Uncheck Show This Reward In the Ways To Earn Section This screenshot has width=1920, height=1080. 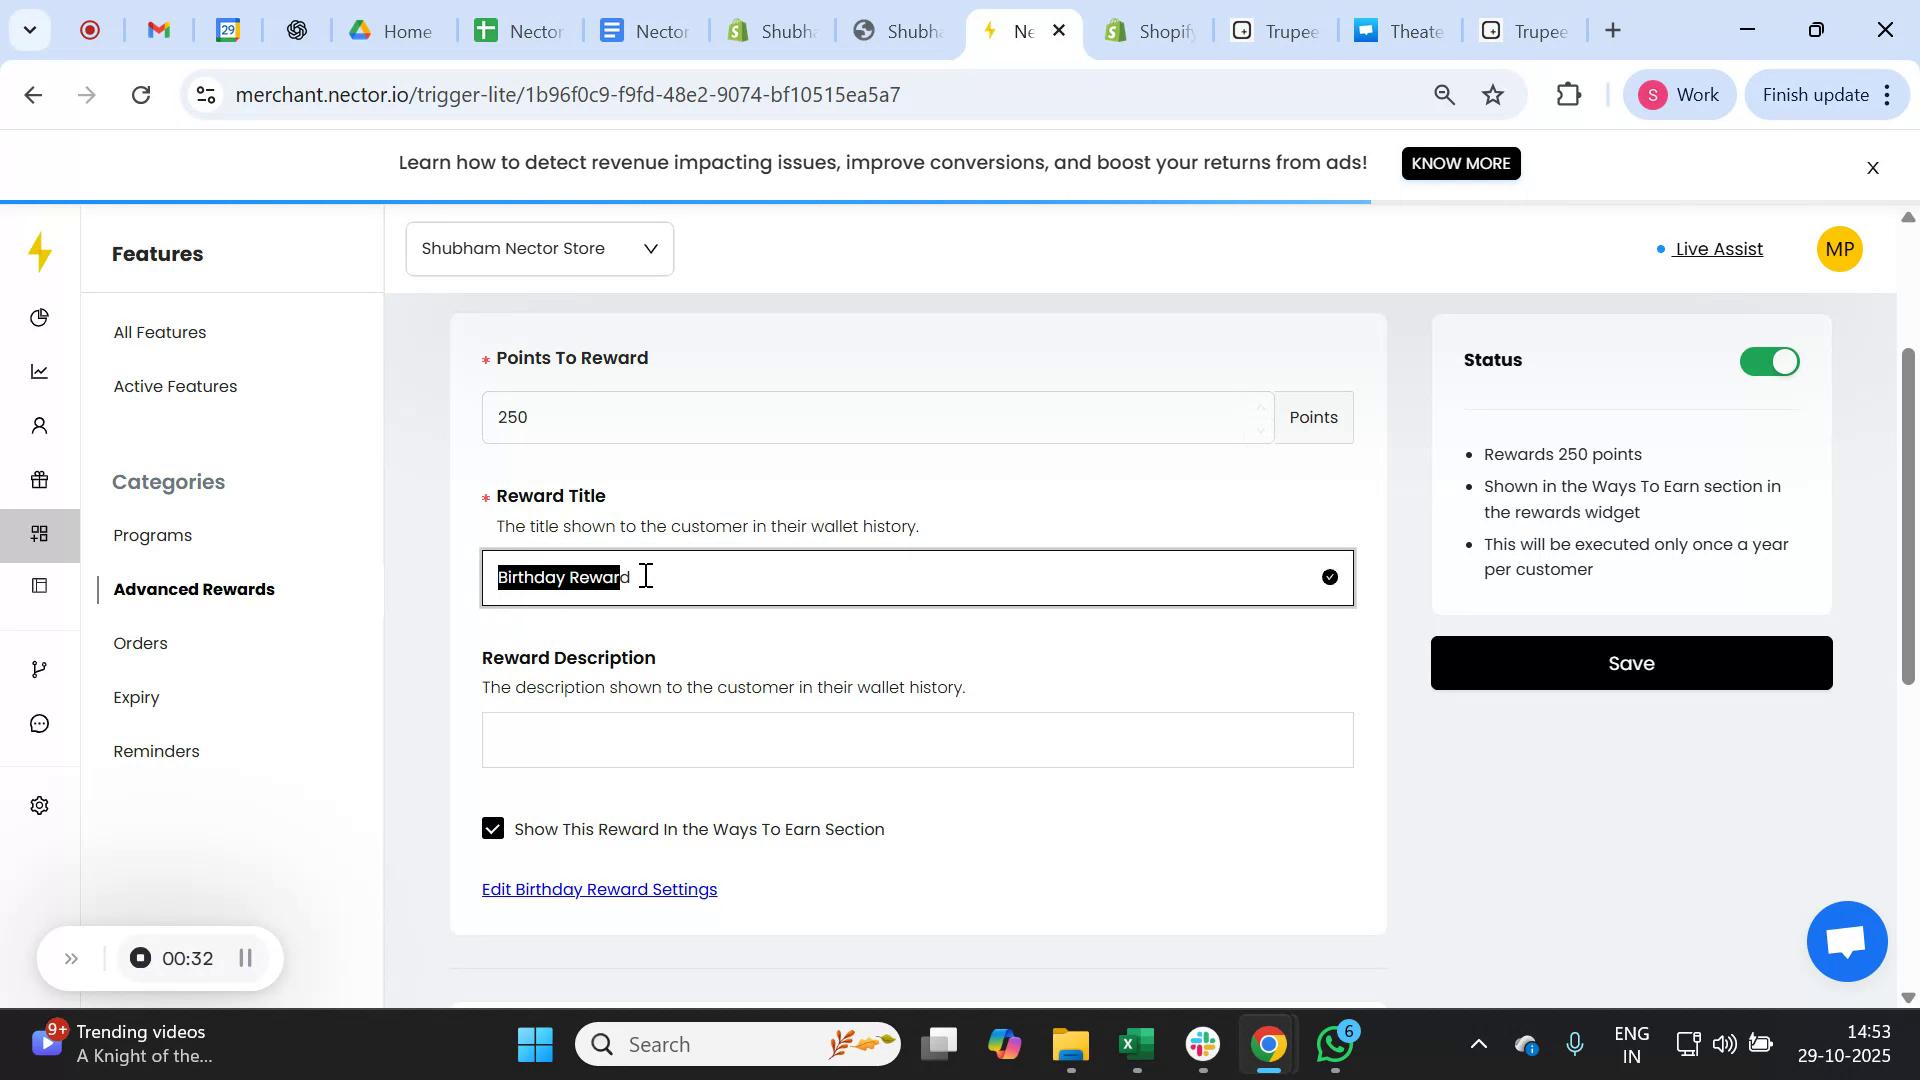click(493, 828)
